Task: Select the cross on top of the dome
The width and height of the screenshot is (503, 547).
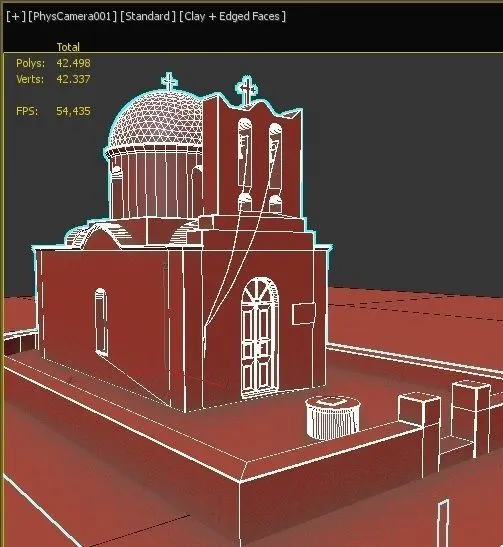Action: click(x=169, y=82)
